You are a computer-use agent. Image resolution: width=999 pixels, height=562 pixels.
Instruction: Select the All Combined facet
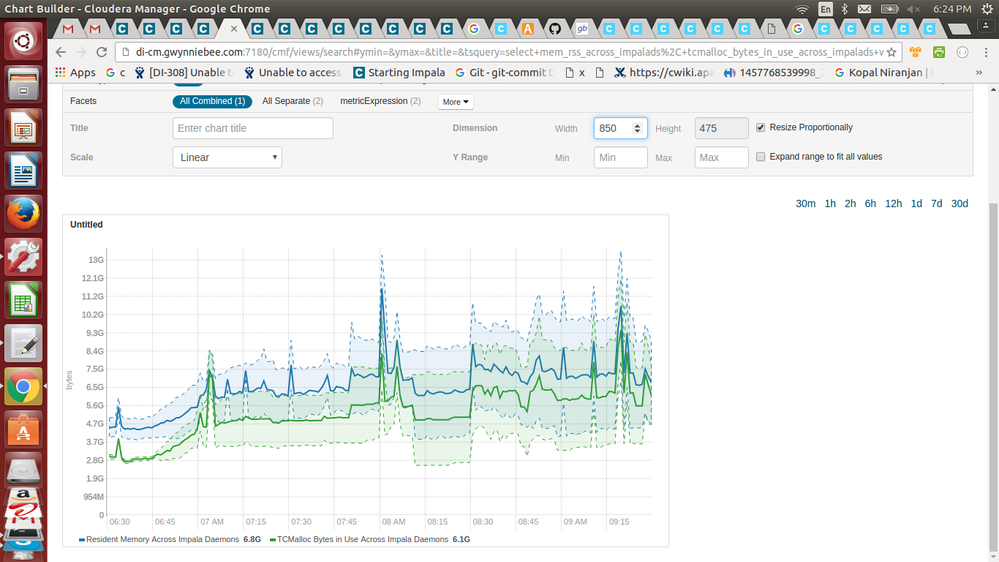[x=212, y=101]
